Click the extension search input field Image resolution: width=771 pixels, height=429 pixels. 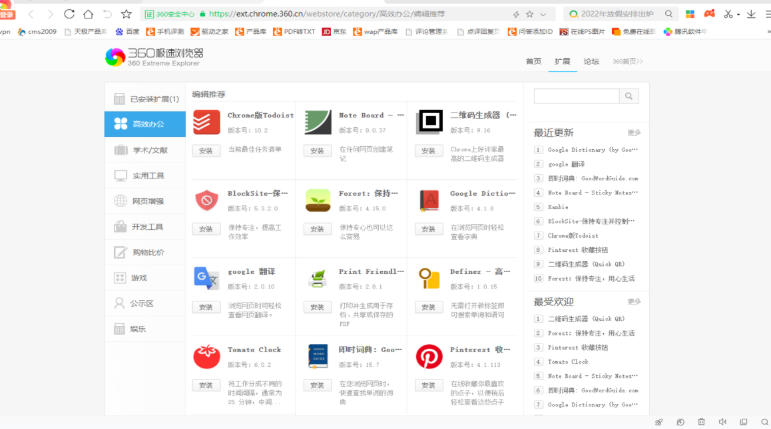(x=576, y=96)
